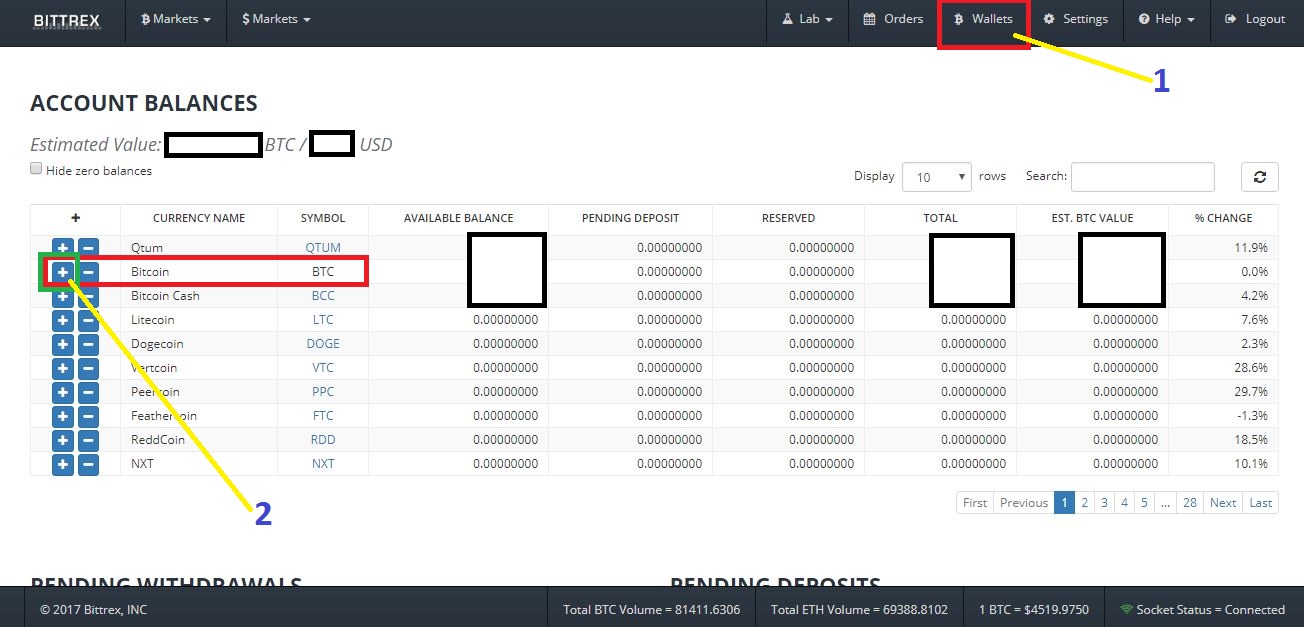Sort by the Est. BTC Value column header
This screenshot has height=627, width=1304.
pyautogui.click(x=1092, y=218)
